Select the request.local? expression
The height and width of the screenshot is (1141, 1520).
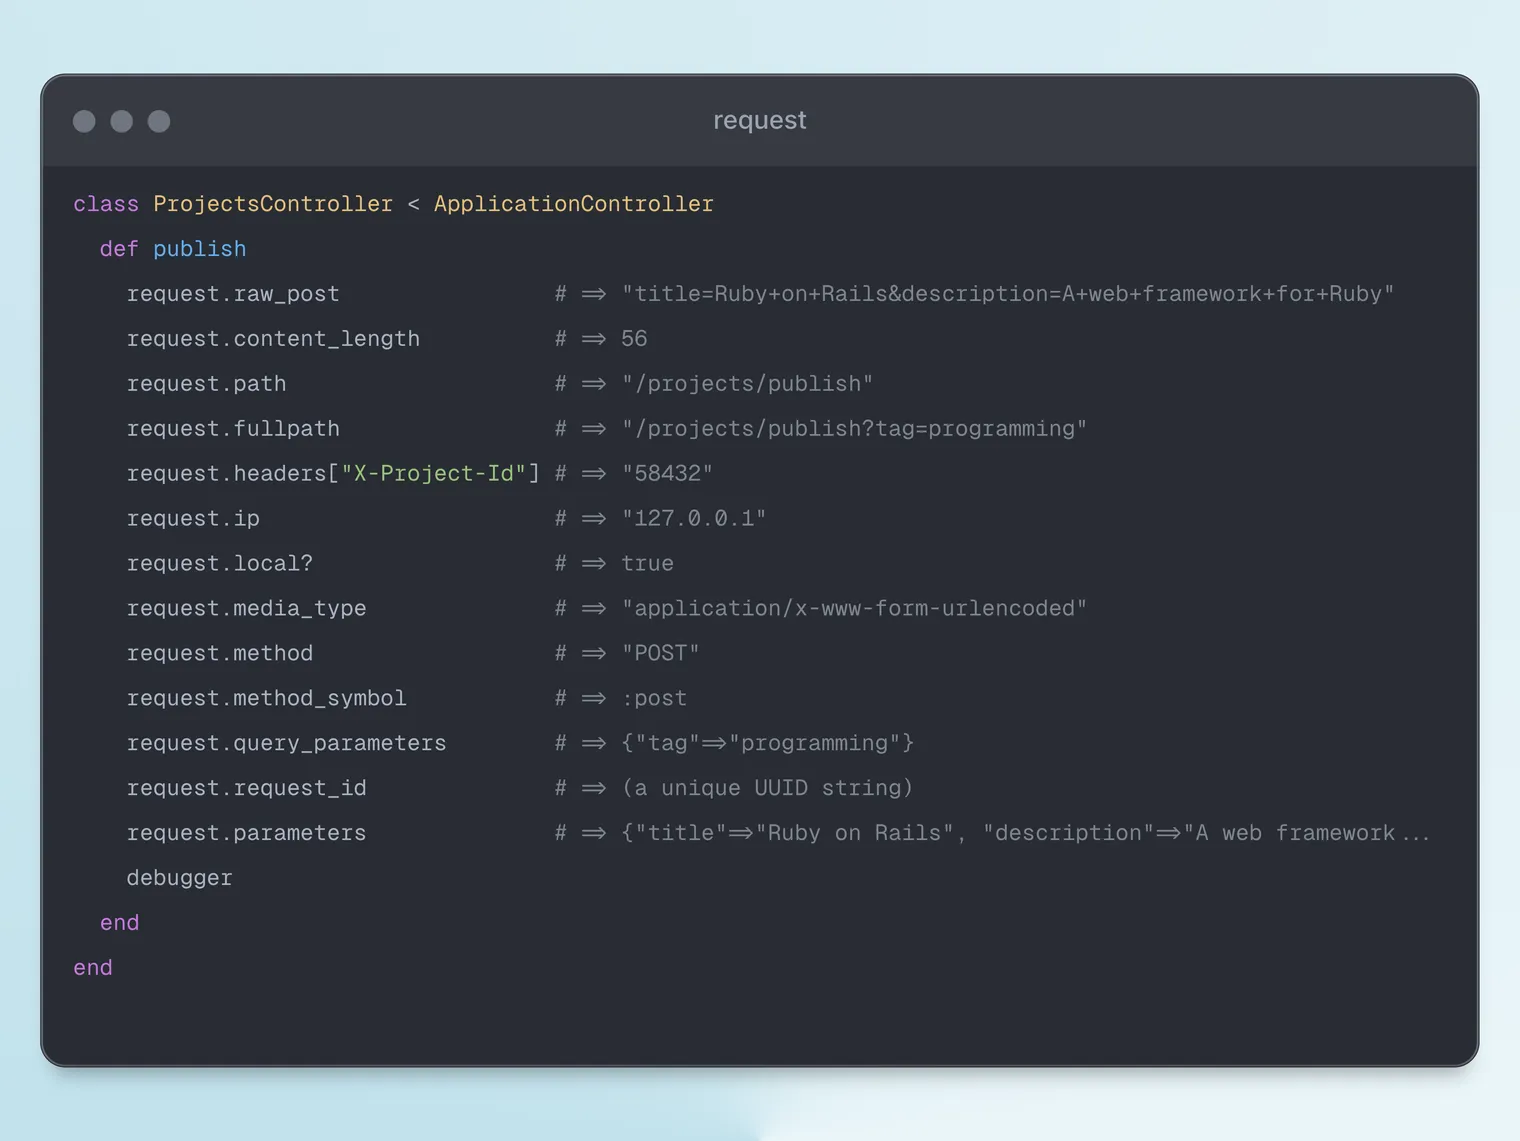pyautogui.click(x=220, y=563)
